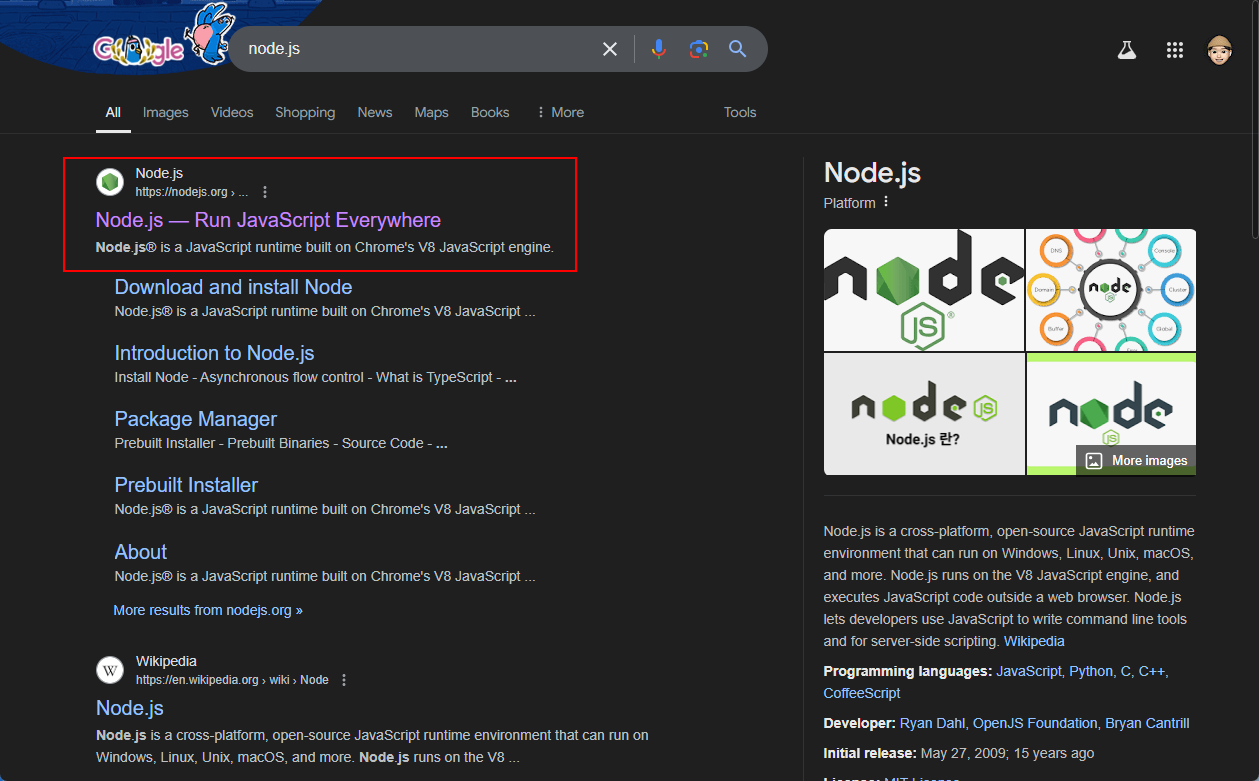The image size is (1259, 781).
Task: Click the magnifying glass search button
Action: [x=738, y=49]
